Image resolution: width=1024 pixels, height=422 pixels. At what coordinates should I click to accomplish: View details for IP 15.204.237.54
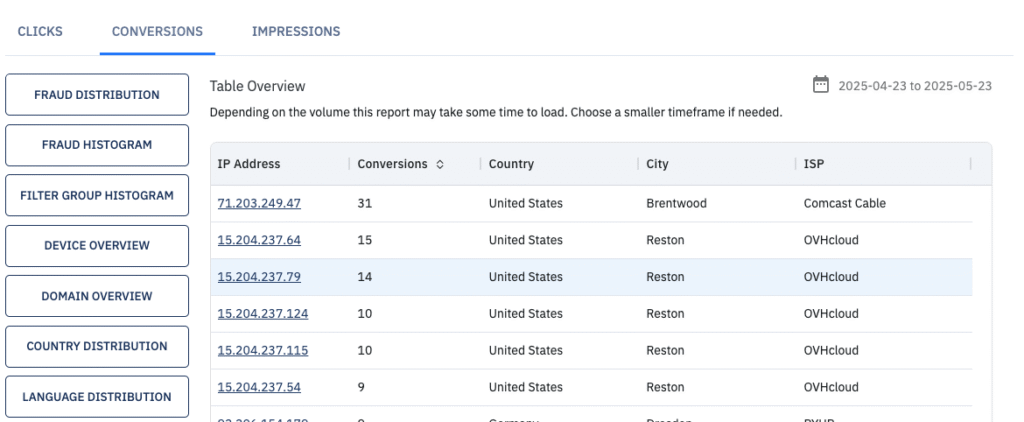[259, 387]
